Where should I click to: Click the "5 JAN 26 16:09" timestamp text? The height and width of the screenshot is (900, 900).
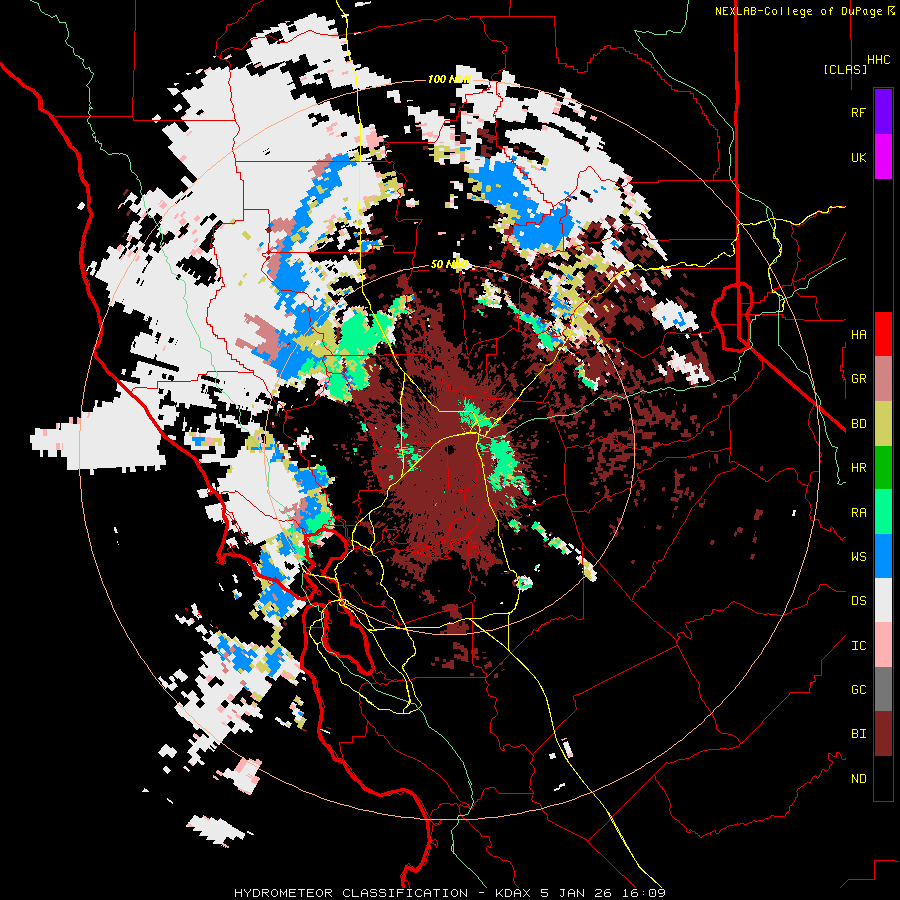(603, 893)
